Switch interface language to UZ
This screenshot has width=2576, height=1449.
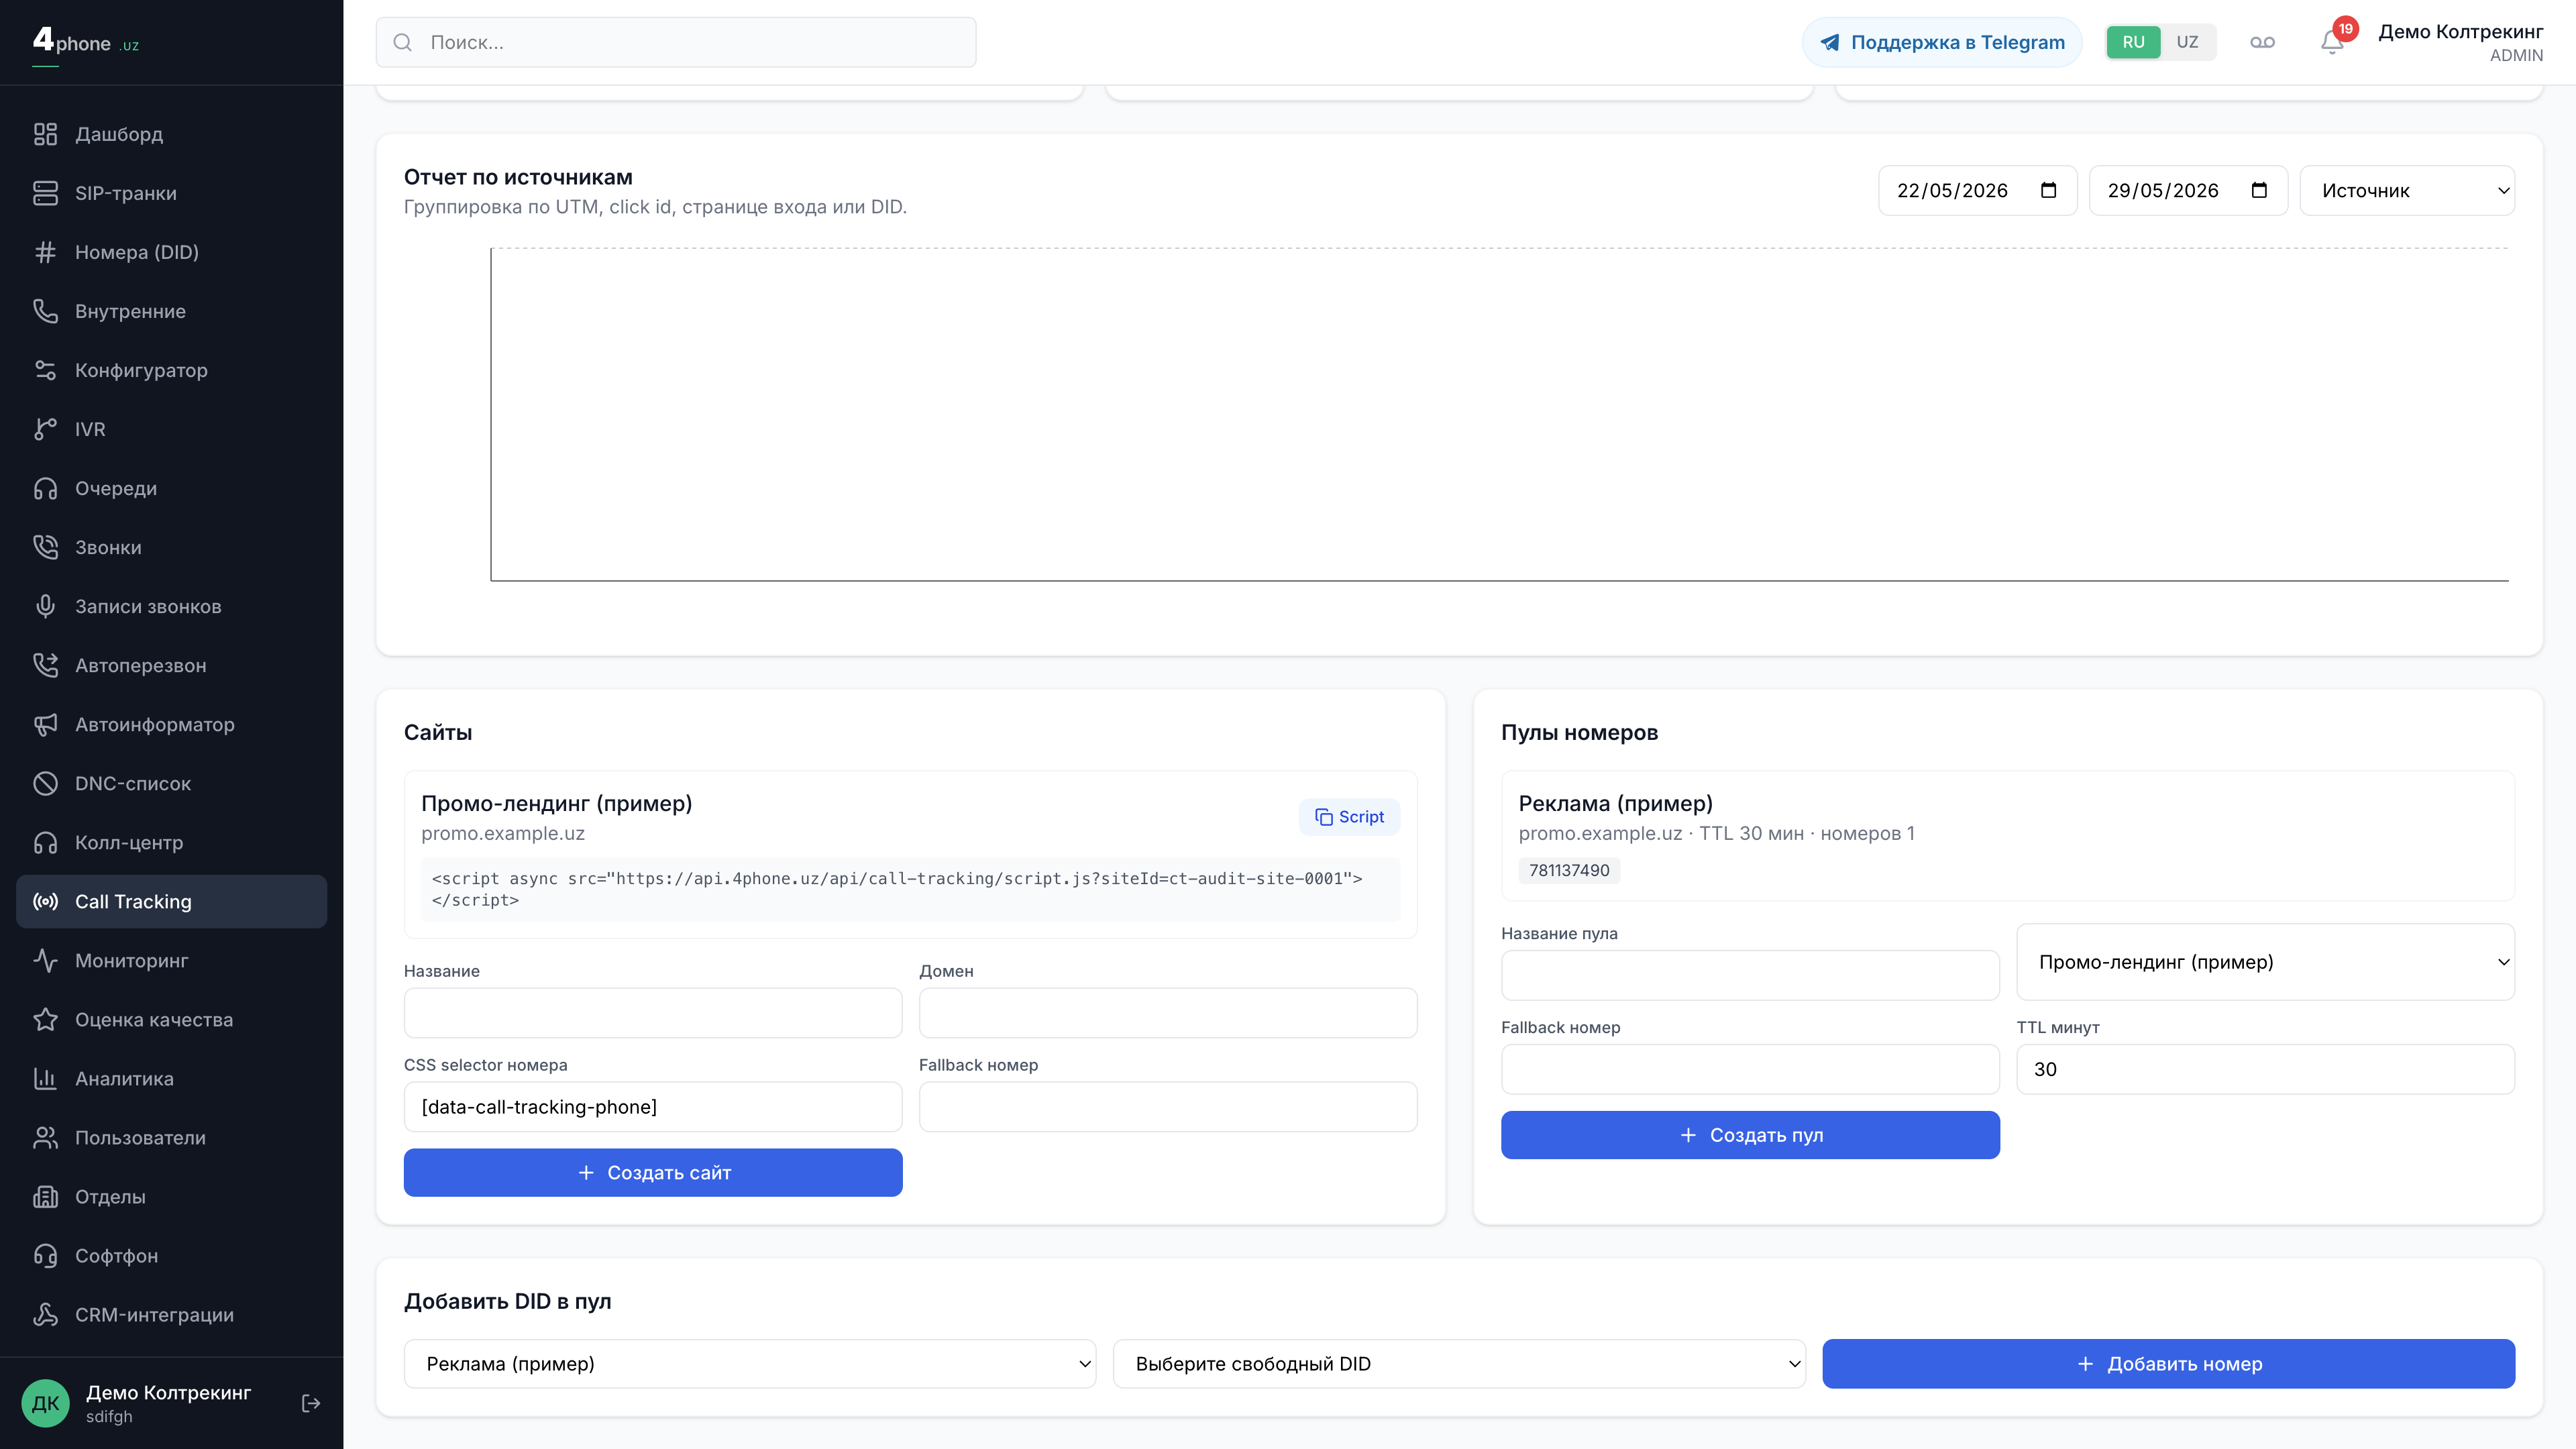(2187, 42)
